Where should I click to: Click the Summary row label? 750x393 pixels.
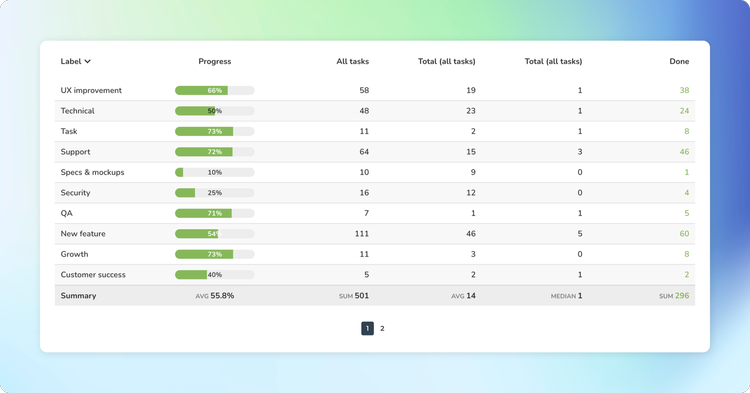[78, 295]
